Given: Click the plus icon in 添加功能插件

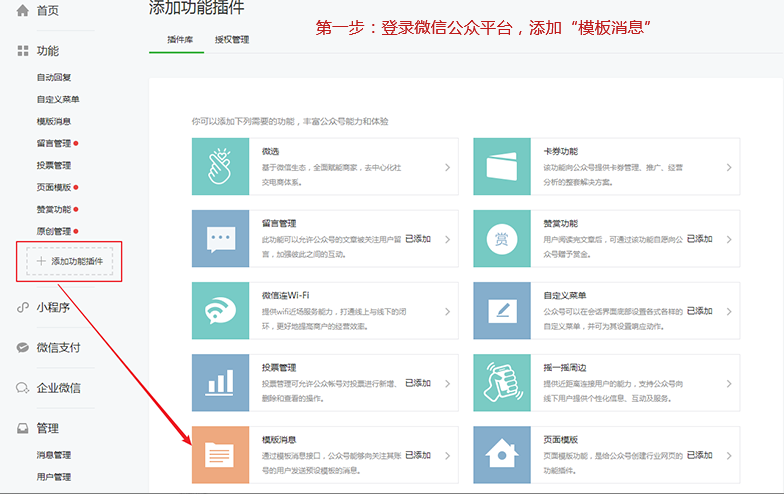Looking at the screenshot, I should [41, 261].
